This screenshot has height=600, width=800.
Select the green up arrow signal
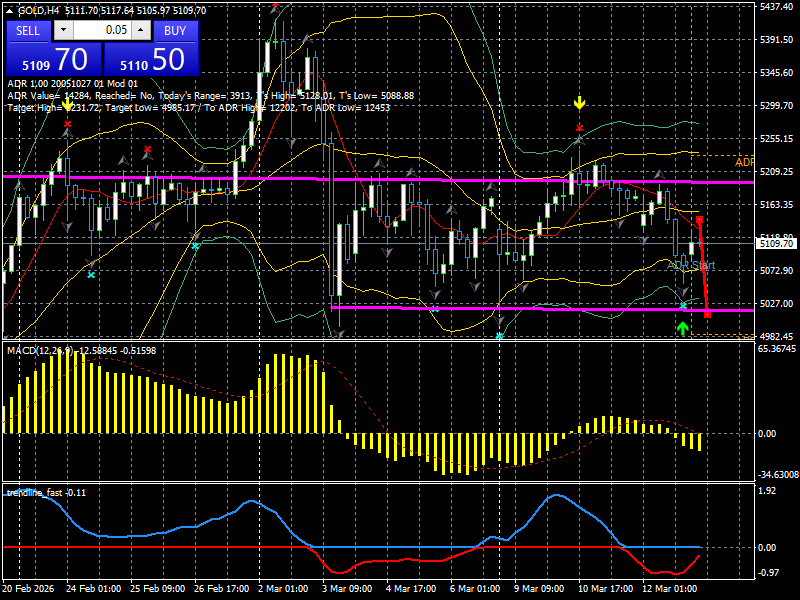[x=683, y=328]
